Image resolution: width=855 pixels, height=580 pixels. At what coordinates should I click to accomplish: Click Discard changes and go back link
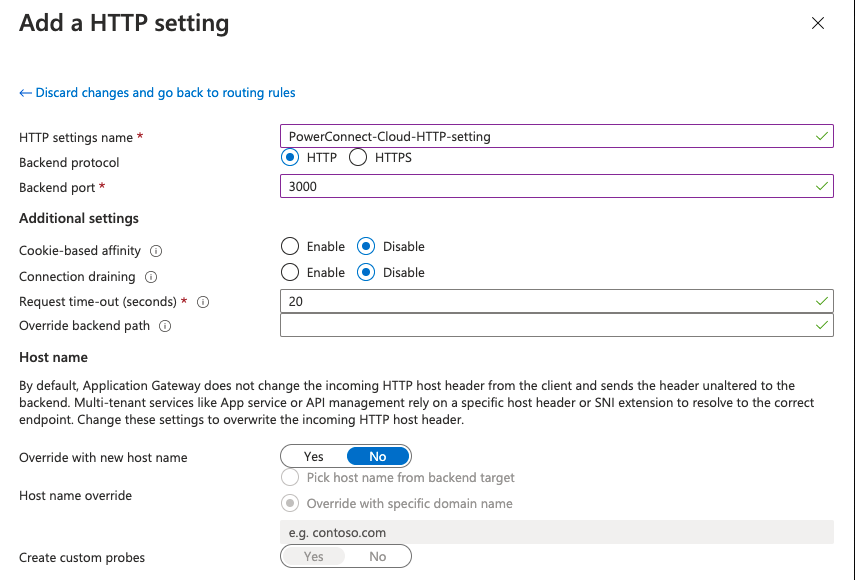click(157, 93)
